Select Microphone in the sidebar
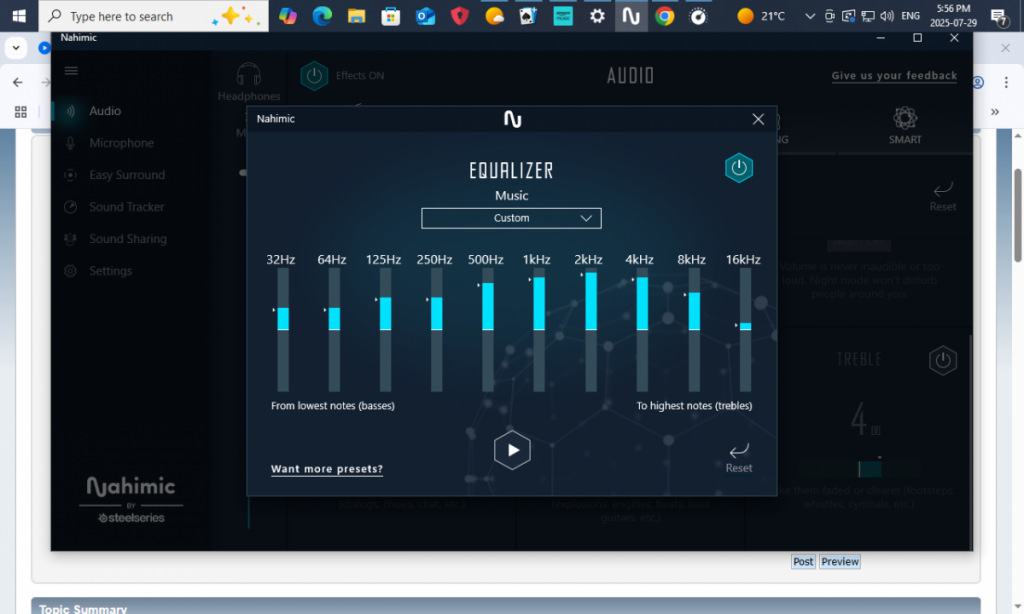Image resolution: width=1024 pixels, height=614 pixels. click(x=121, y=143)
